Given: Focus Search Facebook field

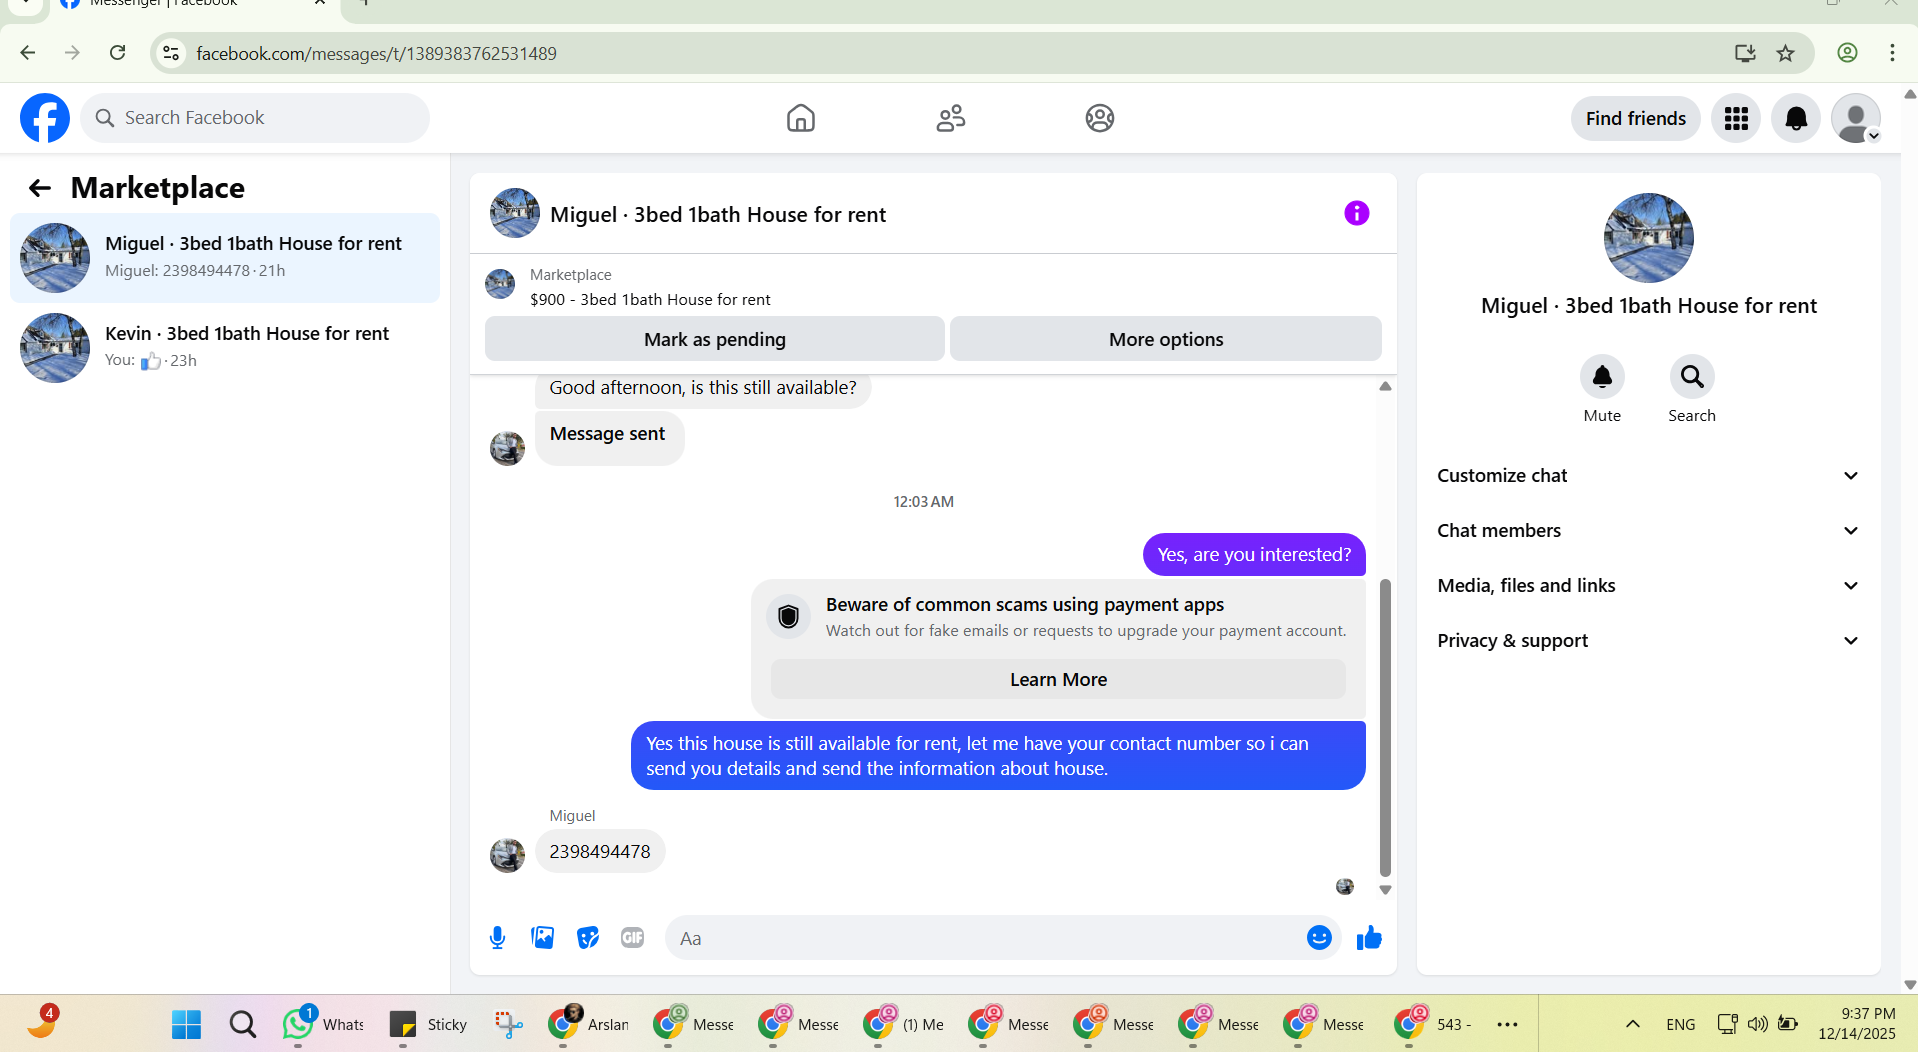Looking at the screenshot, I should [x=255, y=118].
